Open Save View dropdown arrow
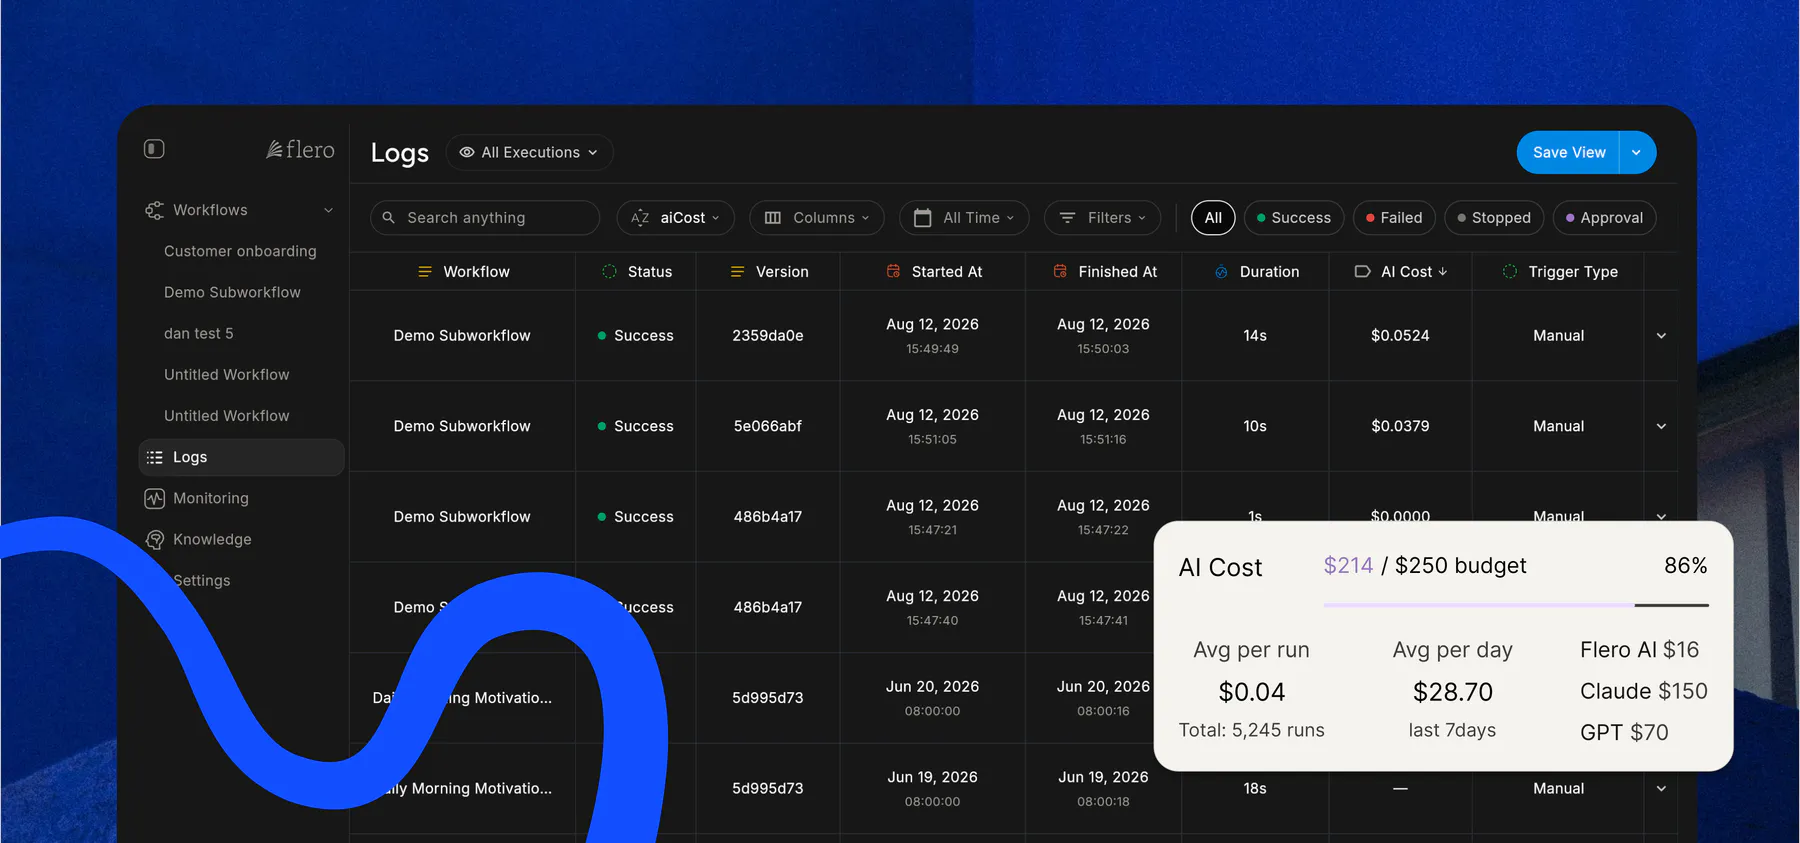 (1637, 152)
